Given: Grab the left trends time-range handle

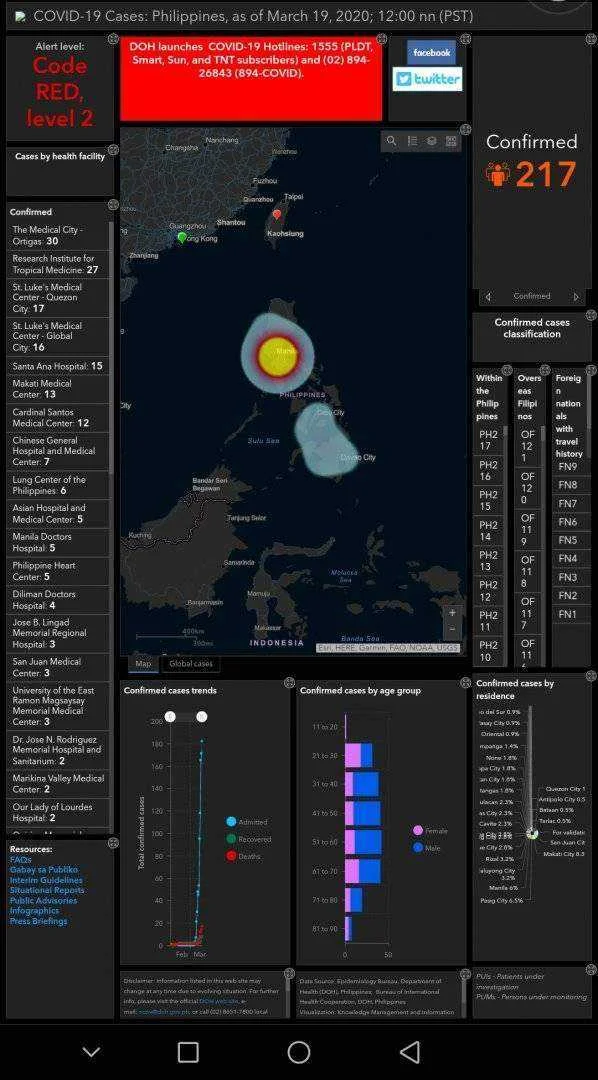Looking at the screenshot, I should [170, 717].
